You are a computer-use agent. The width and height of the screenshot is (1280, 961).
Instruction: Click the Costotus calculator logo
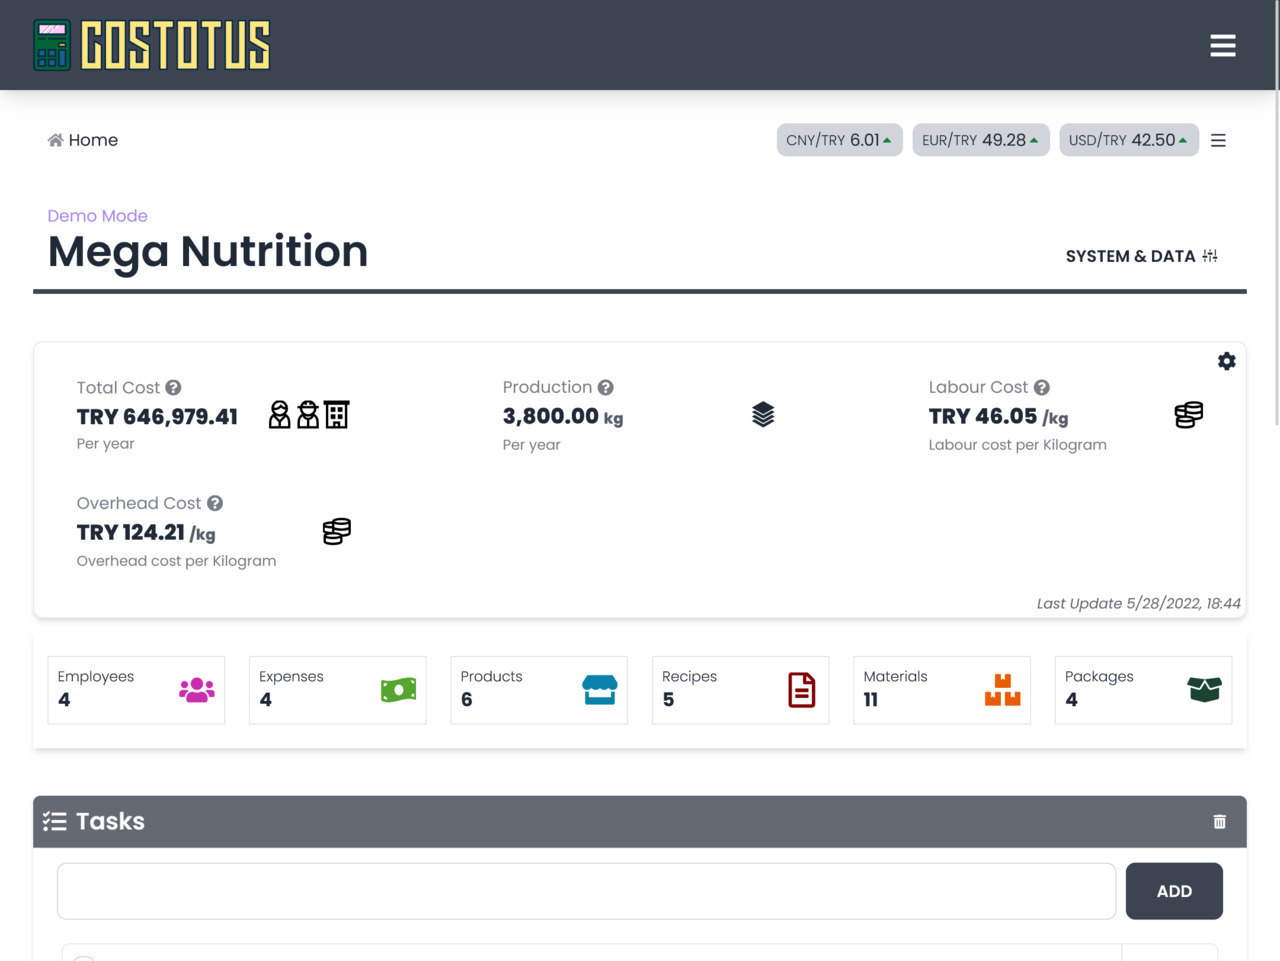[52, 45]
